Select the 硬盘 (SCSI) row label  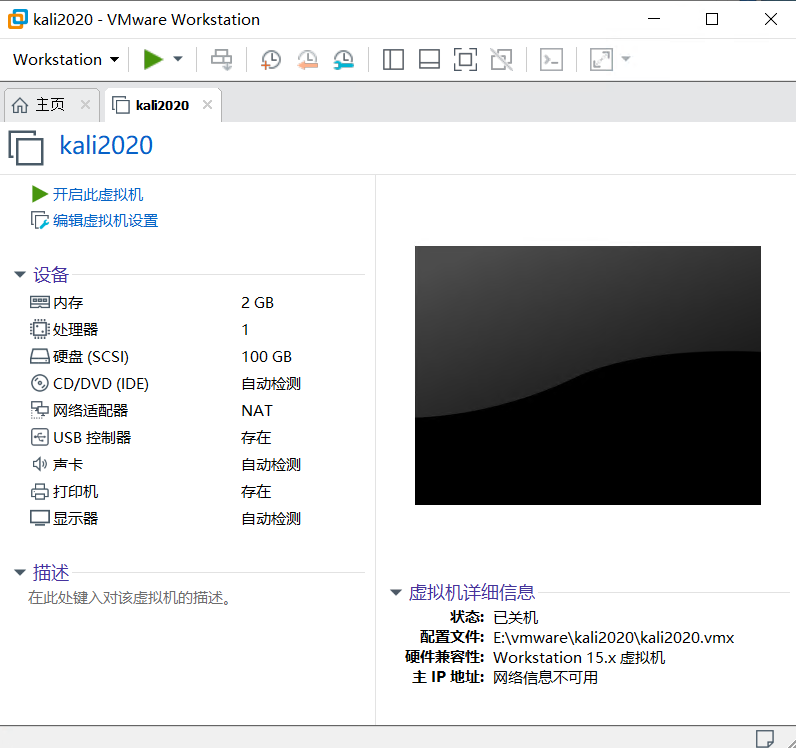pyautogui.click(x=91, y=356)
